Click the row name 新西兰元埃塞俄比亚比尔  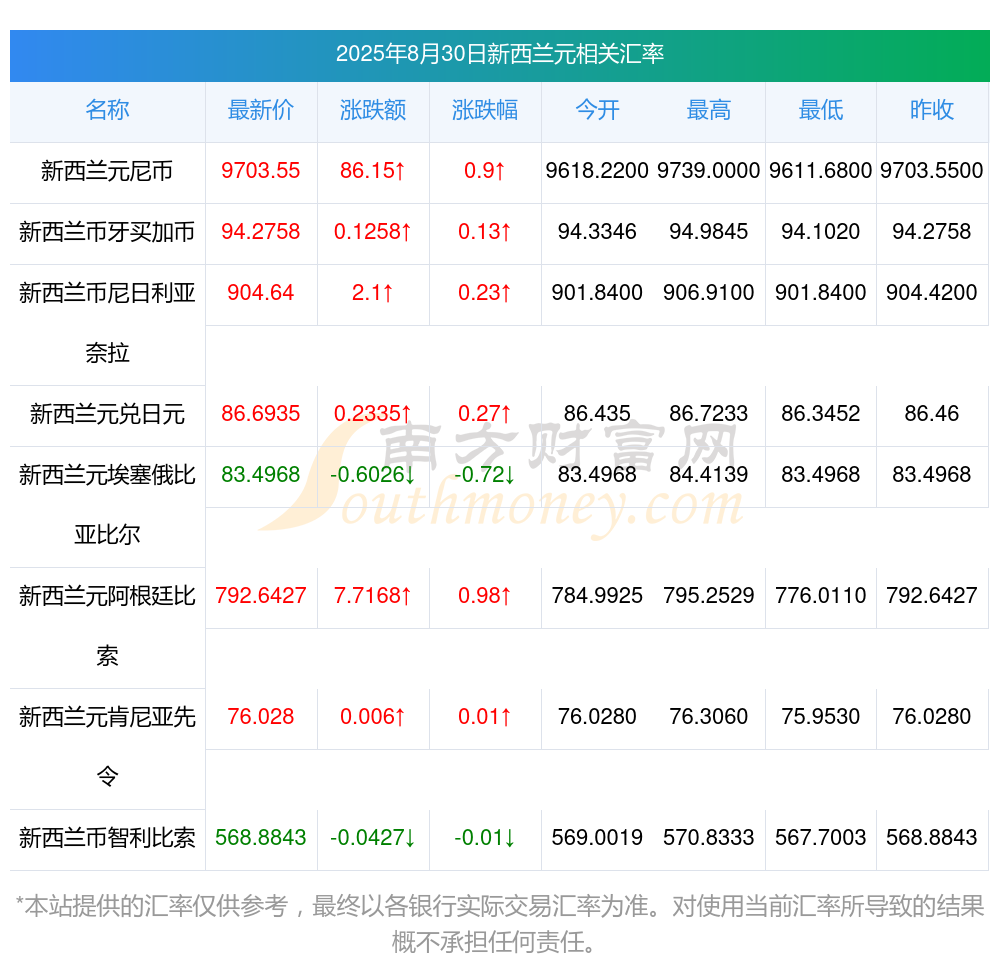tap(107, 504)
